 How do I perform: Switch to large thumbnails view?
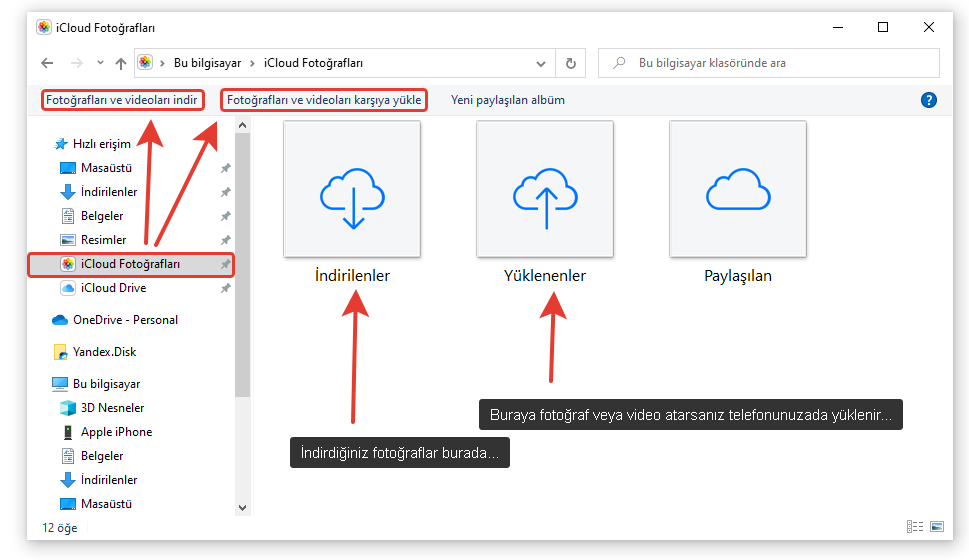(937, 526)
